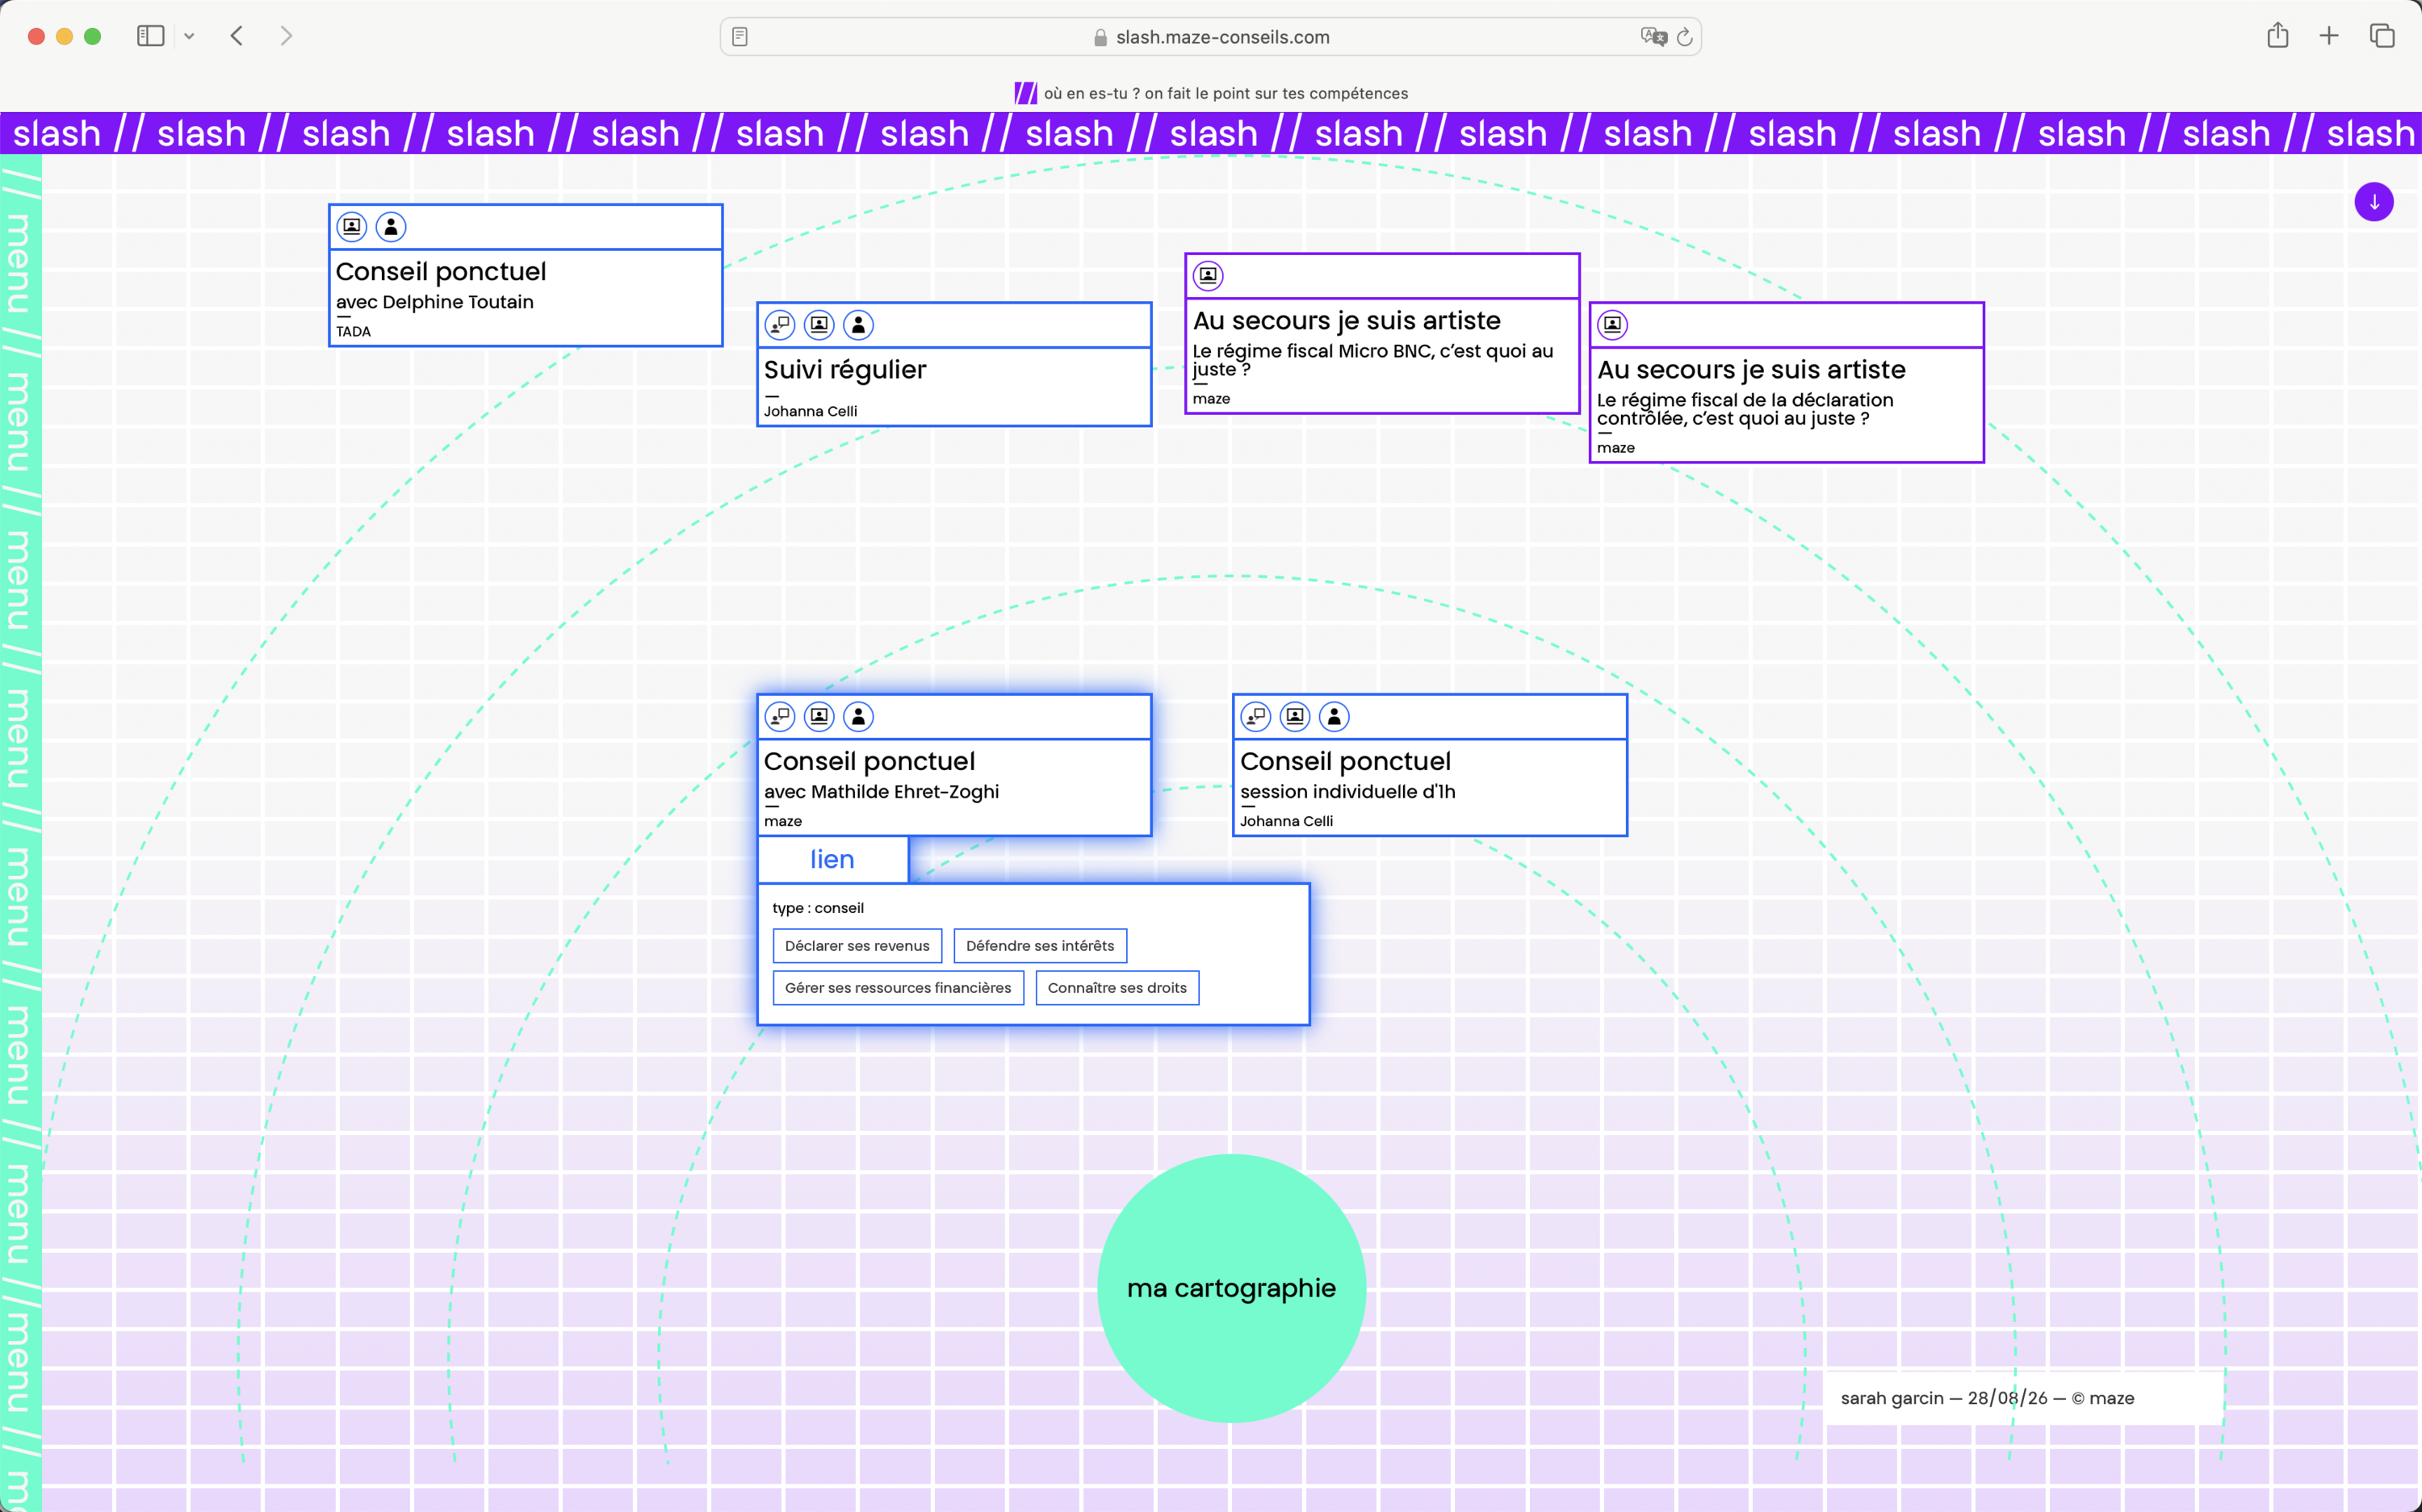Click the portrait icon on the déclaration contrôlée card
Image resolution: width=2422 pixels, height=1512 pixels.
1613,325
